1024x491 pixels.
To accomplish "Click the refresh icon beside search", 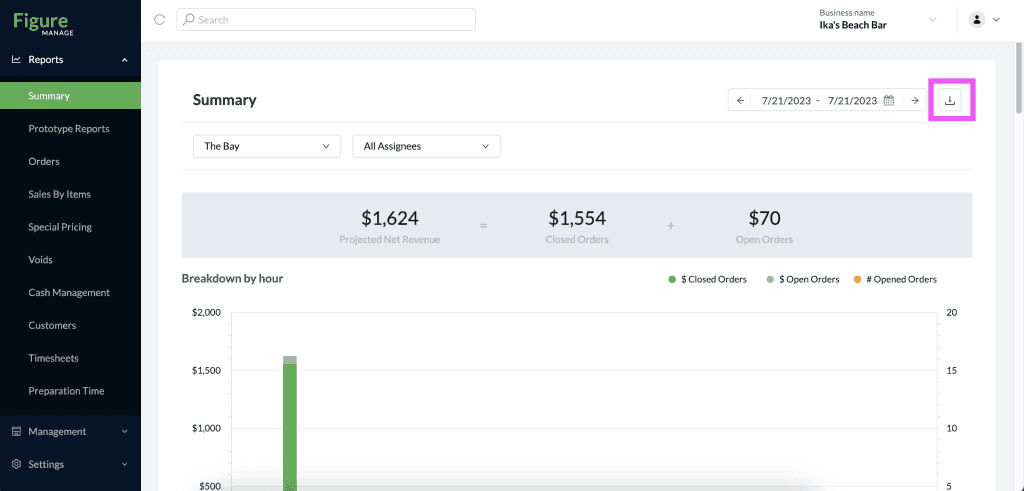I will [x=159, y=20].
